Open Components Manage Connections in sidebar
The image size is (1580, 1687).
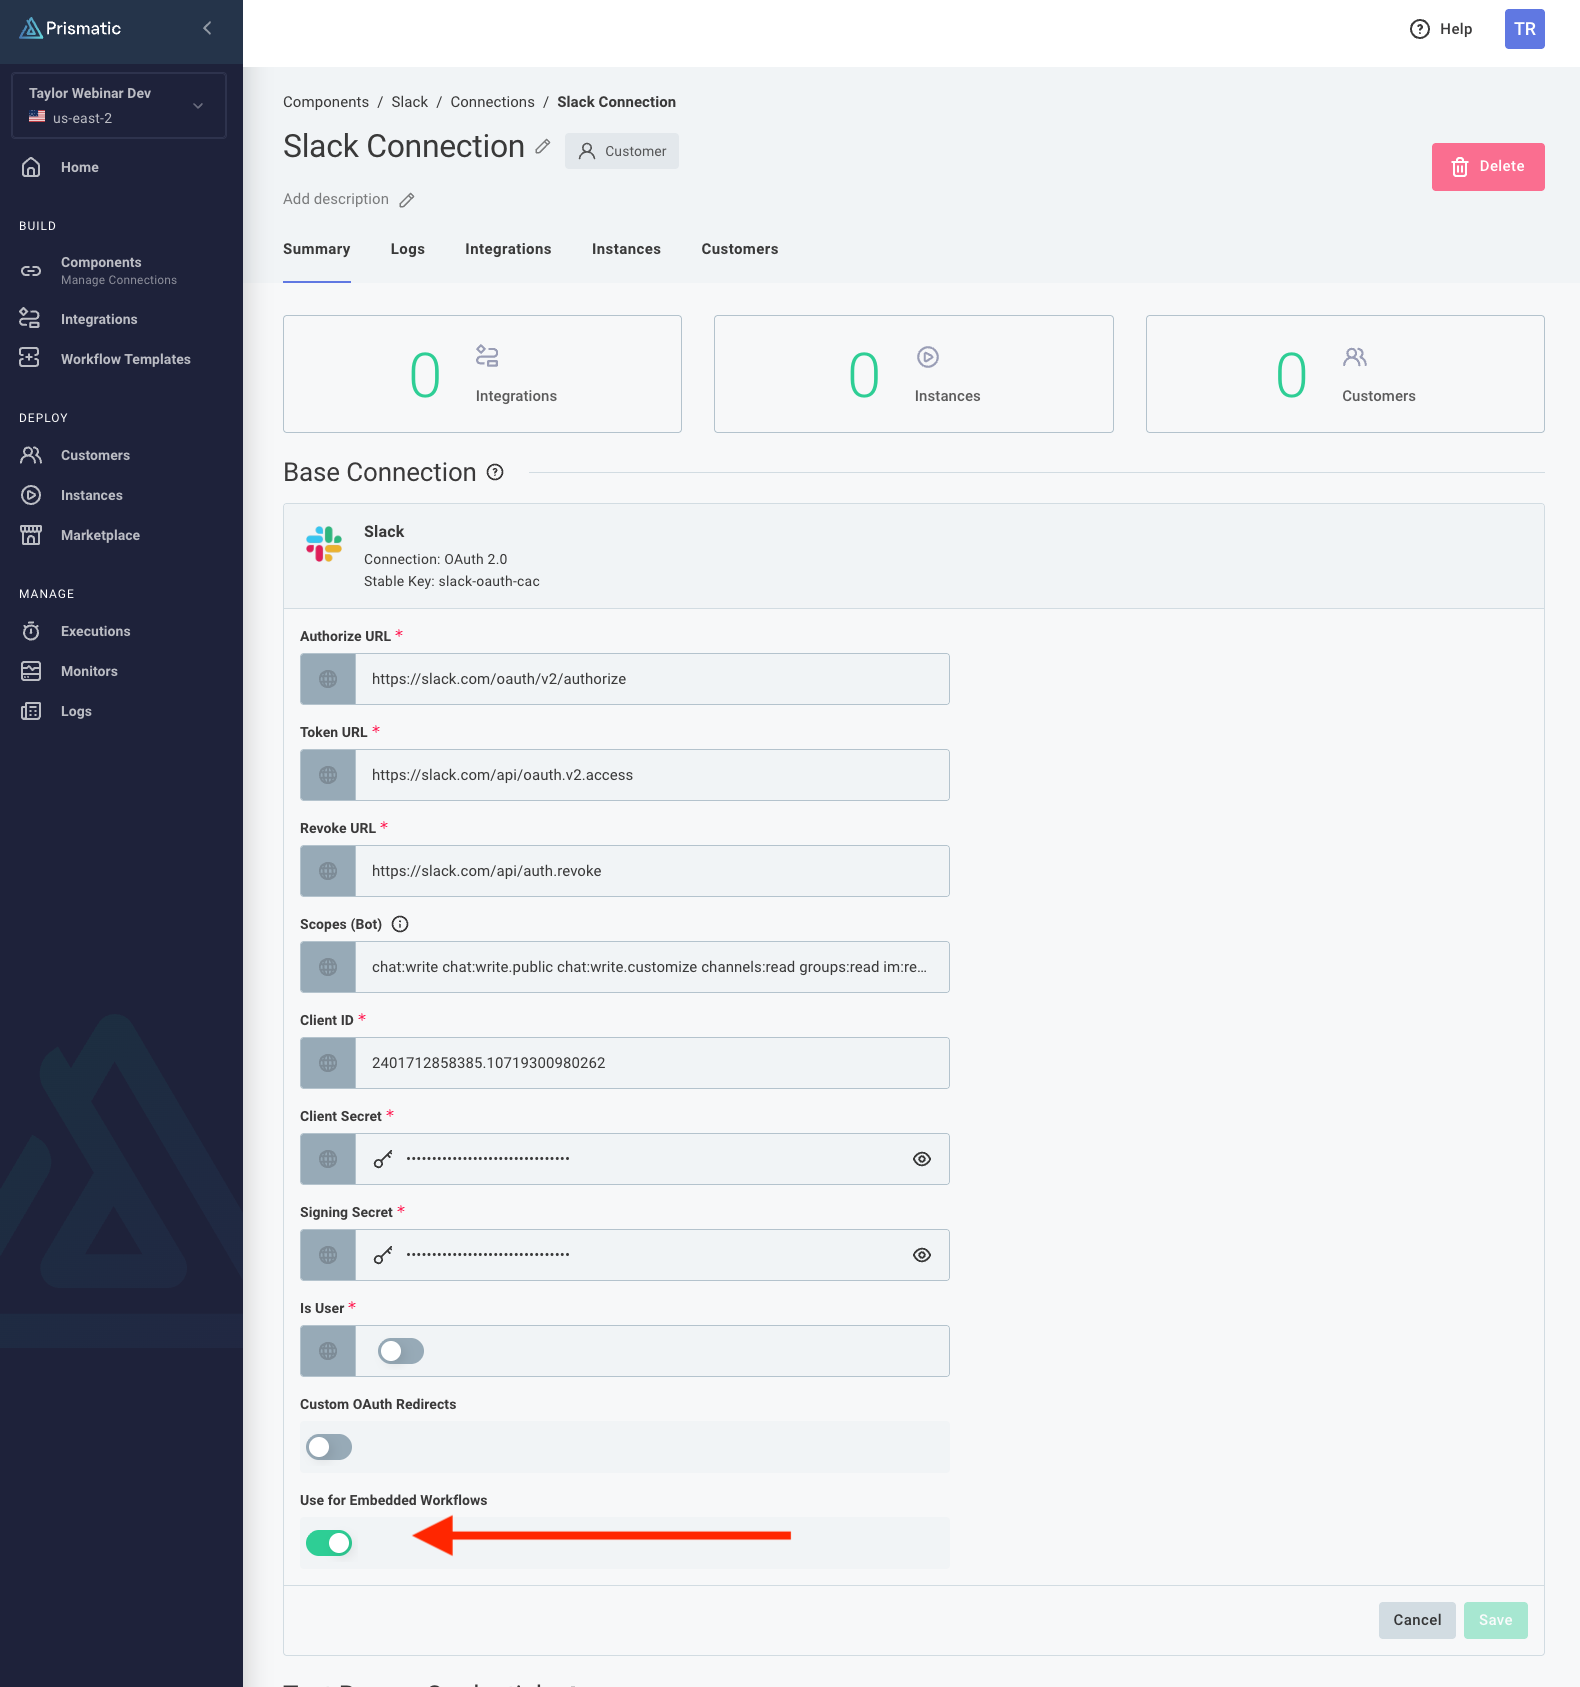tap(118, 270)
